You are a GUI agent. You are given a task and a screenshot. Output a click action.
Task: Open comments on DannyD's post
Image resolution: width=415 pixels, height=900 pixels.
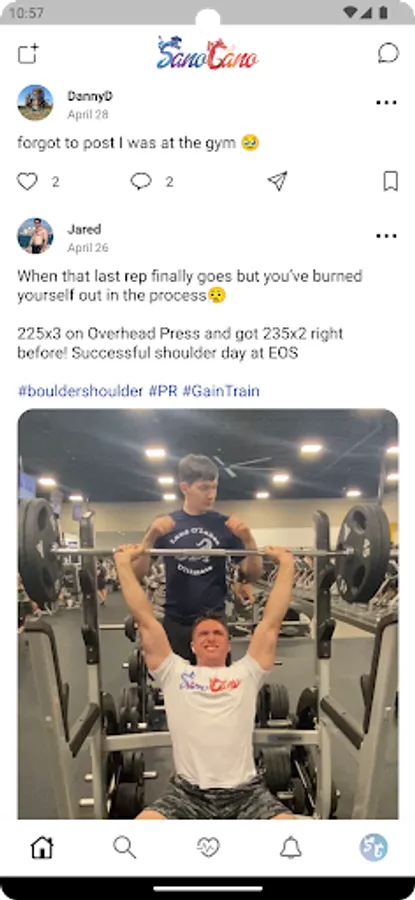(141, 181)
